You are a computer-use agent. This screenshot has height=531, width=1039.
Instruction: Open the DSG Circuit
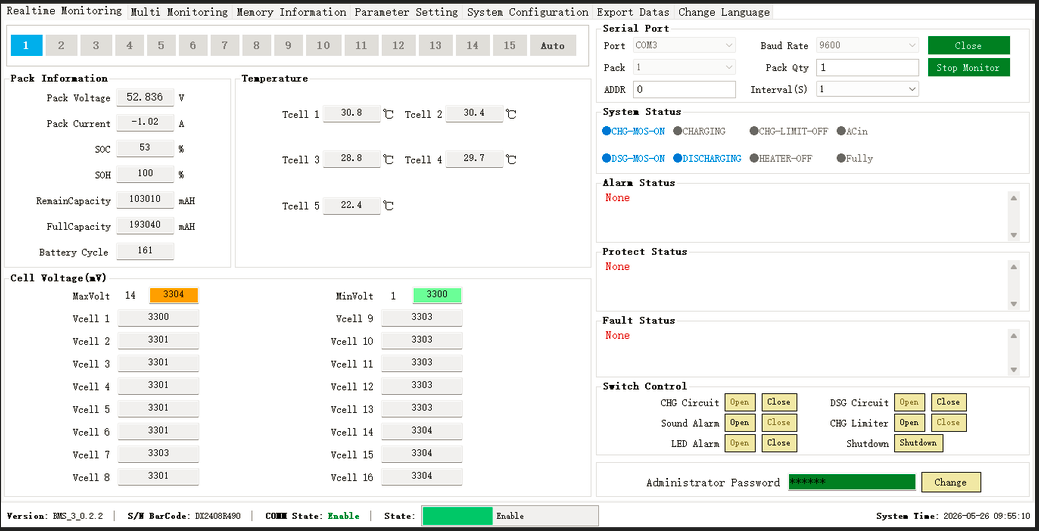coord(909,402)
